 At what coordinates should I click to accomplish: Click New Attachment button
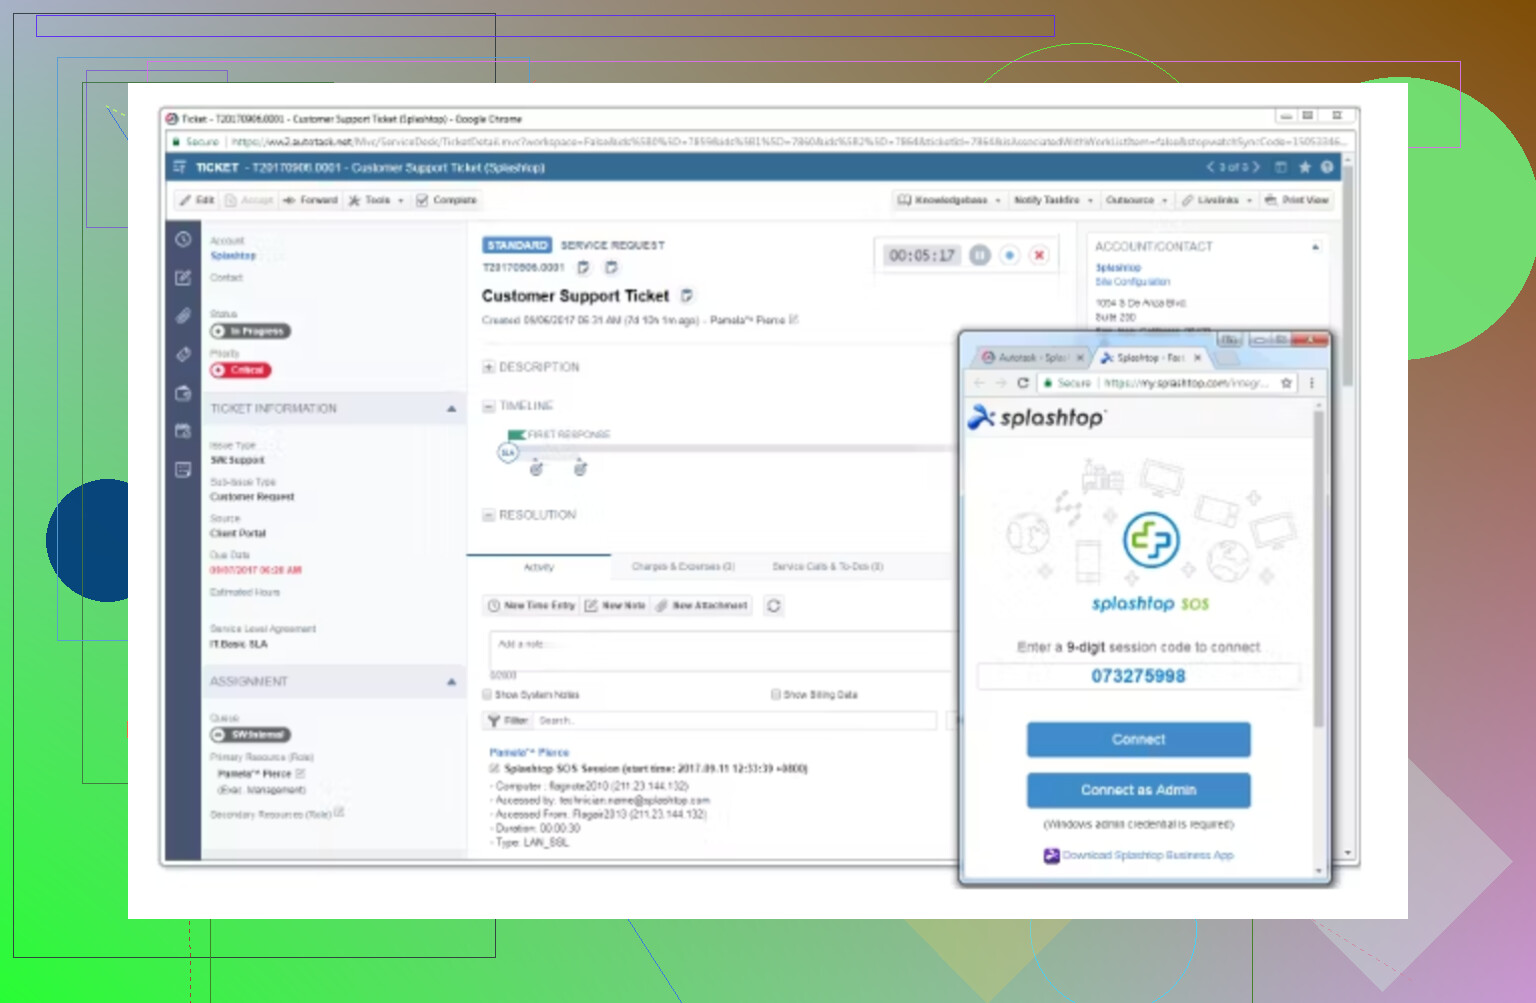click(x=702, y=605)
